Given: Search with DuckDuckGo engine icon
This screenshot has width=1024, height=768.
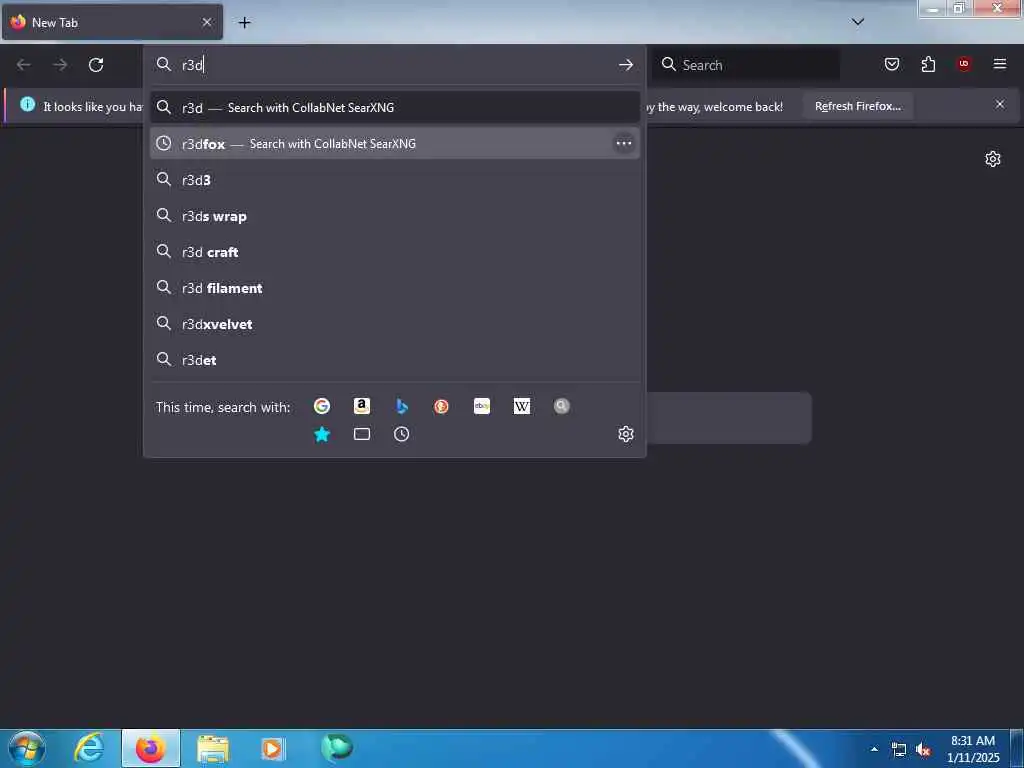Looking at the screenshot, I should coord(441,406).
